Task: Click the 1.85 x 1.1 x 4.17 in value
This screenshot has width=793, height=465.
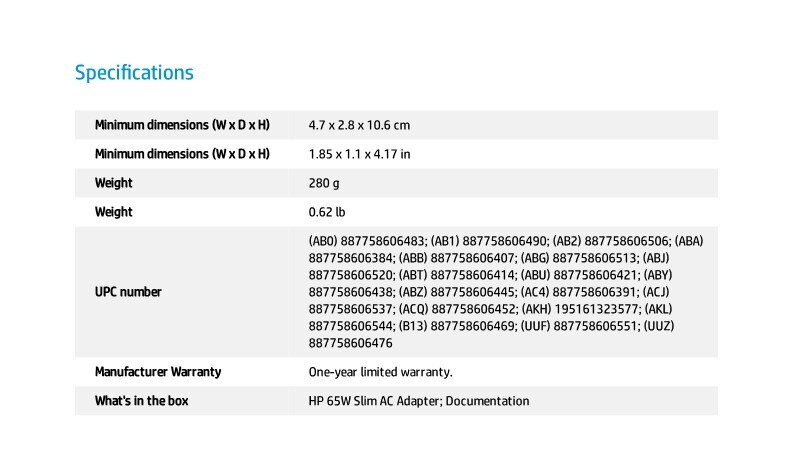Action: click(x=360, y=154)
